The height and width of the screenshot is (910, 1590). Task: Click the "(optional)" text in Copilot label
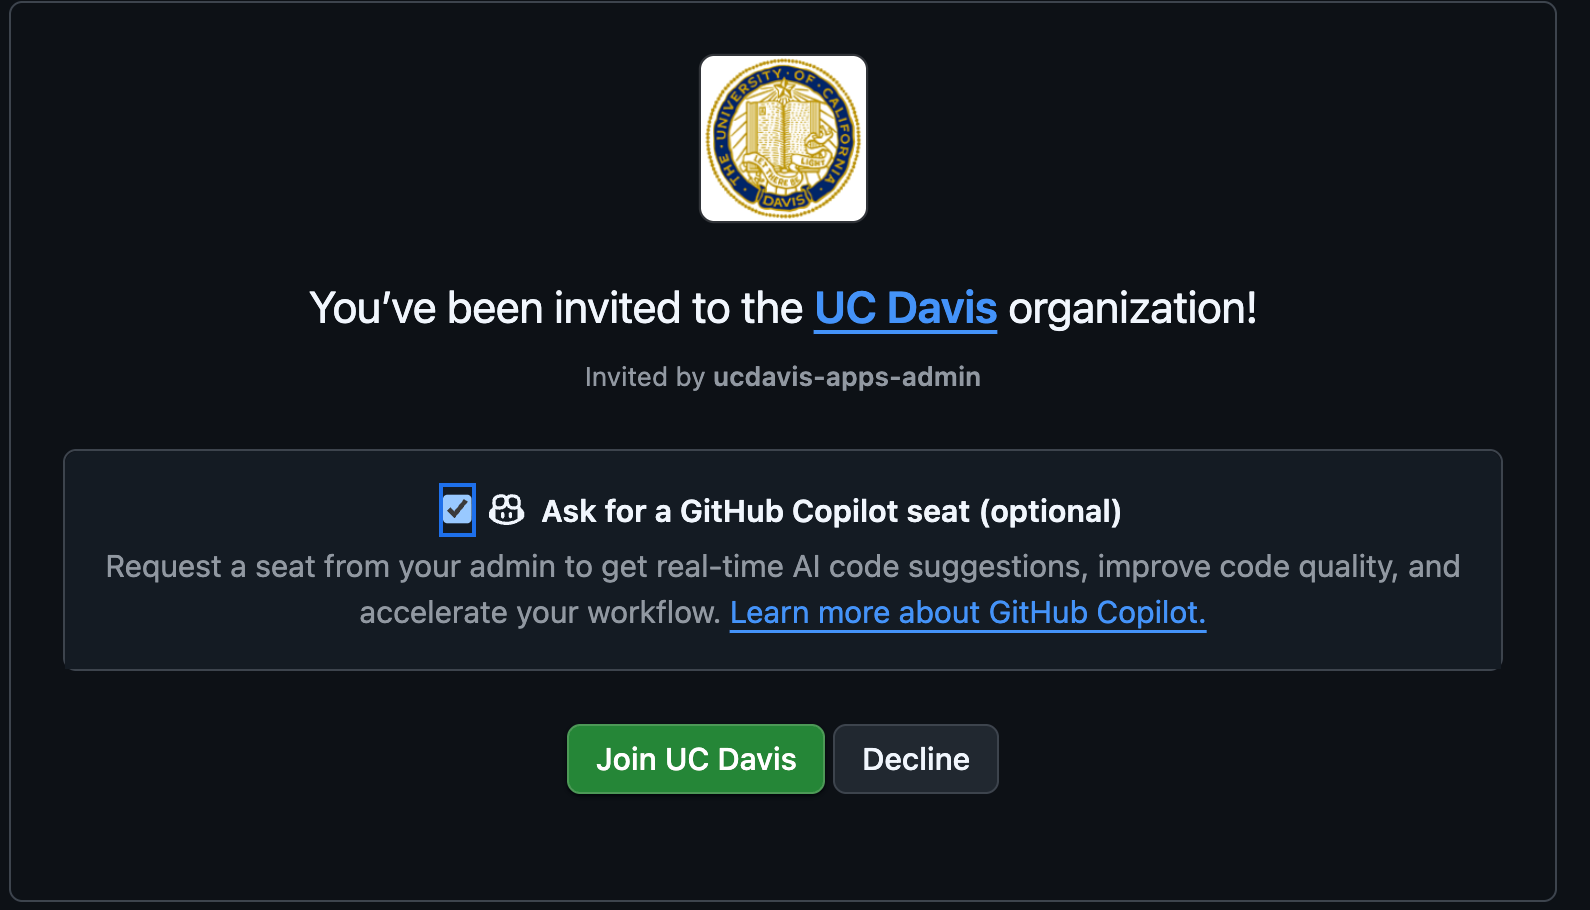tap(1050, 512)
